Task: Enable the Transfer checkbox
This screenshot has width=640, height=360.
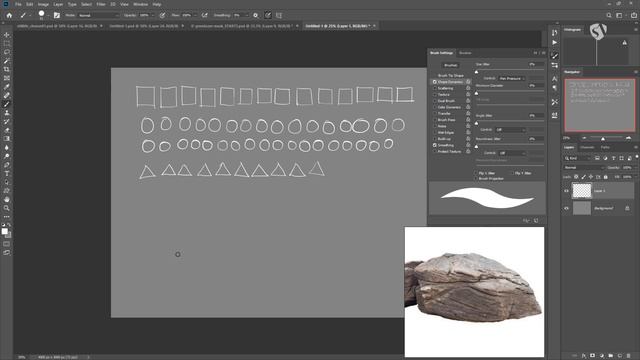Action: tap(435, 113)
